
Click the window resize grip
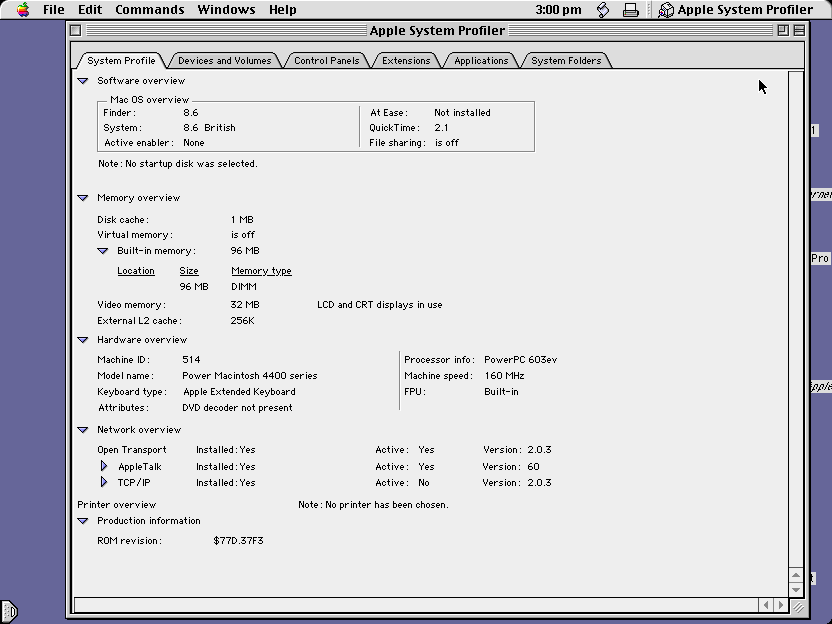pos(798,606)
